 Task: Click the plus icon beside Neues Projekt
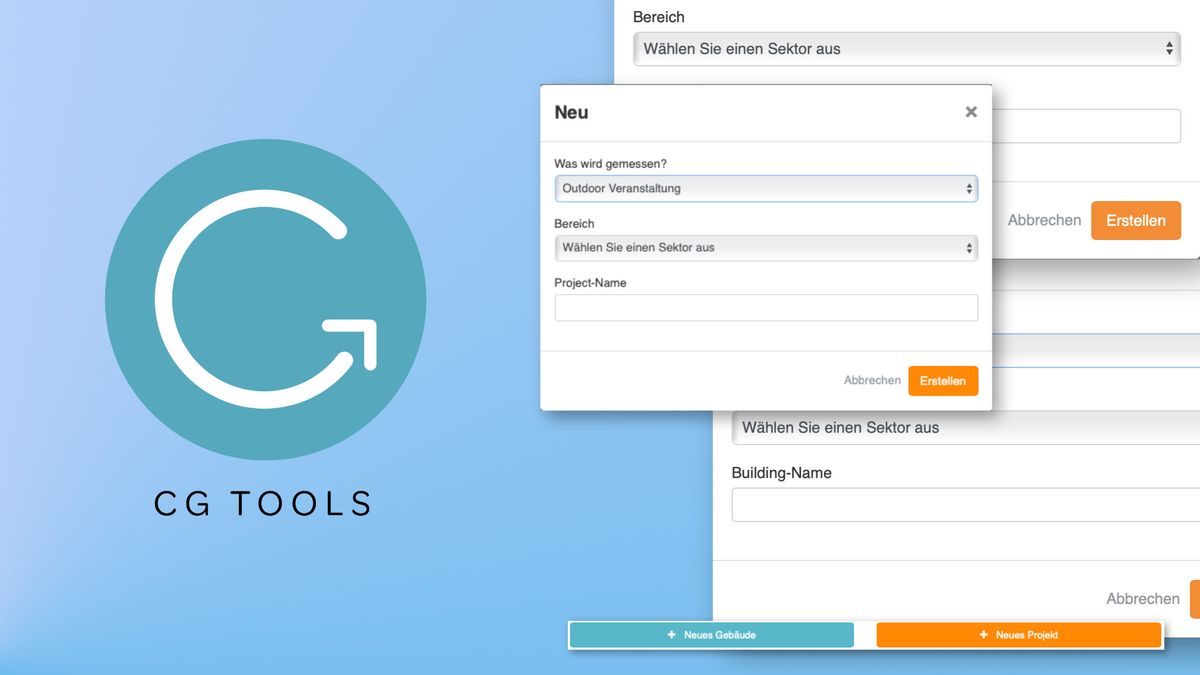click(x=984, y=635)
